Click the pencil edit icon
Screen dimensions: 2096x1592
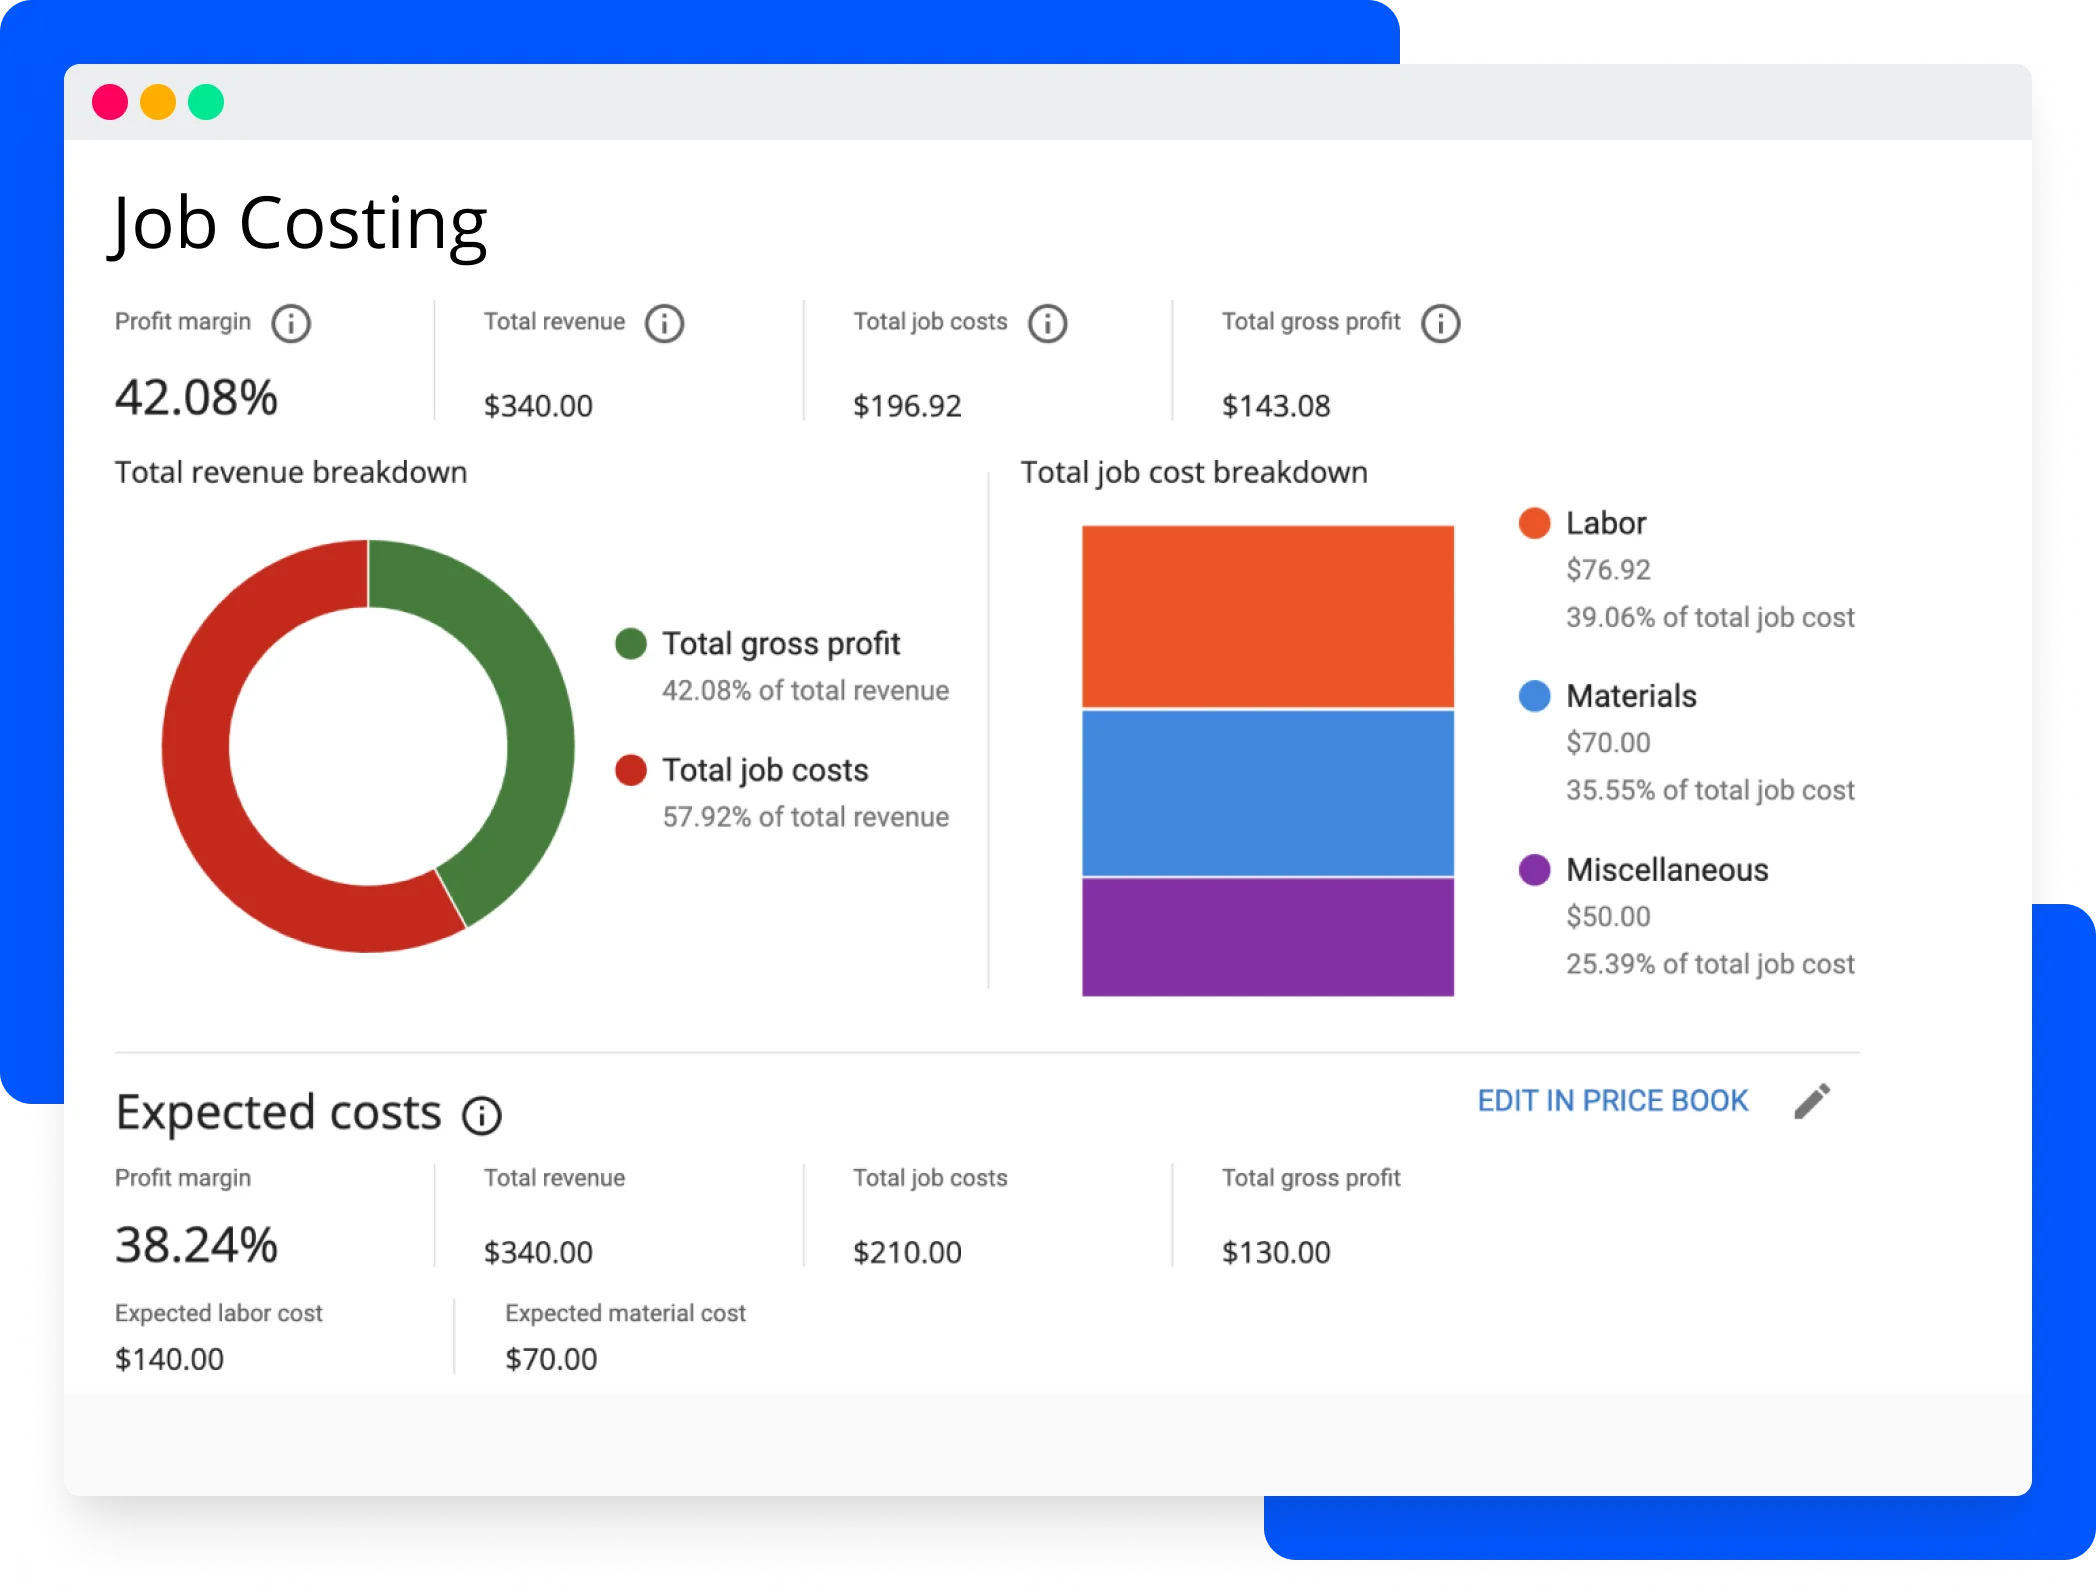pyautogui.click(x=1811, y=1101)
